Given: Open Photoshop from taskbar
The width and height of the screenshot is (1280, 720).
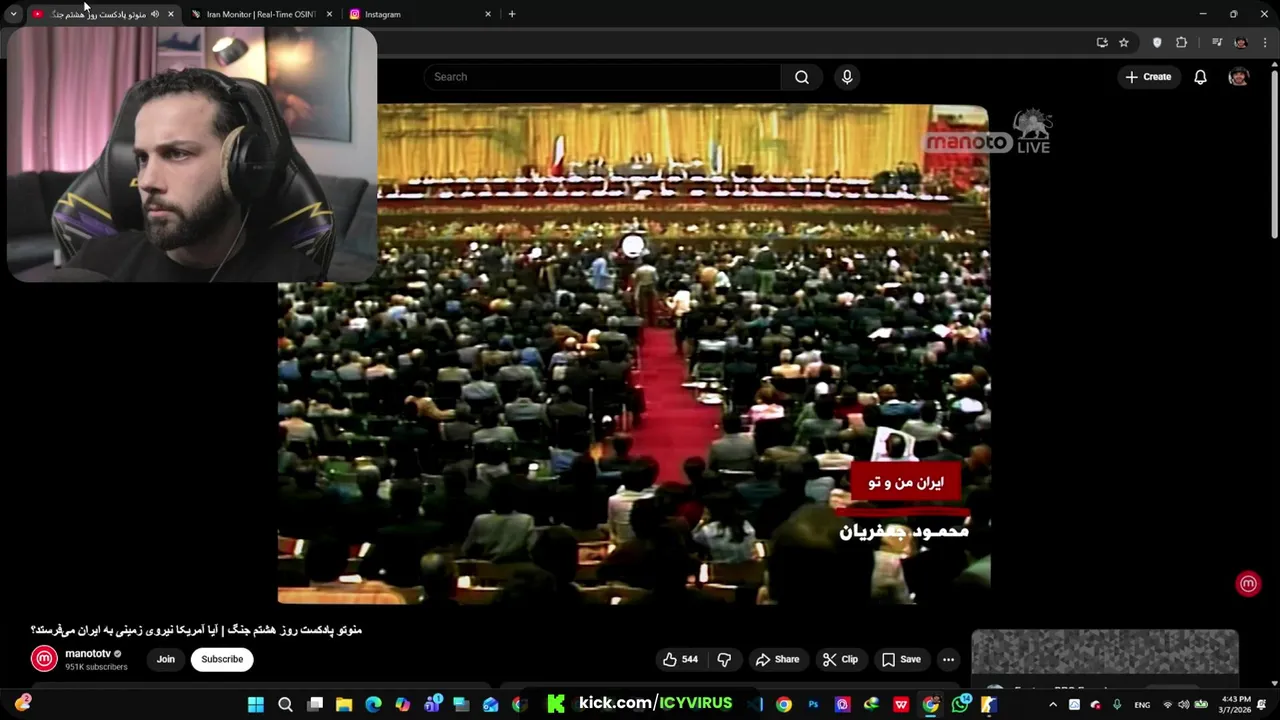Looking at the screenshot, I should point(813,705).
